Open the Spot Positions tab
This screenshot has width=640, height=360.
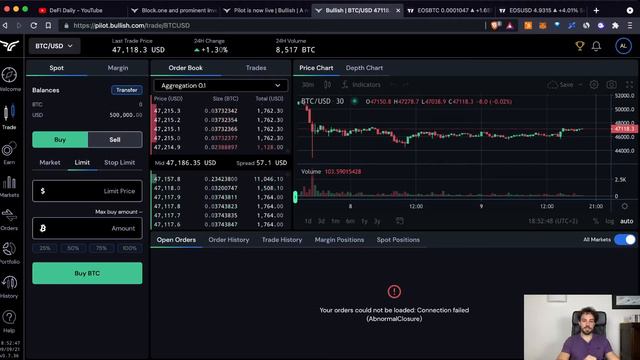[398, 240]
